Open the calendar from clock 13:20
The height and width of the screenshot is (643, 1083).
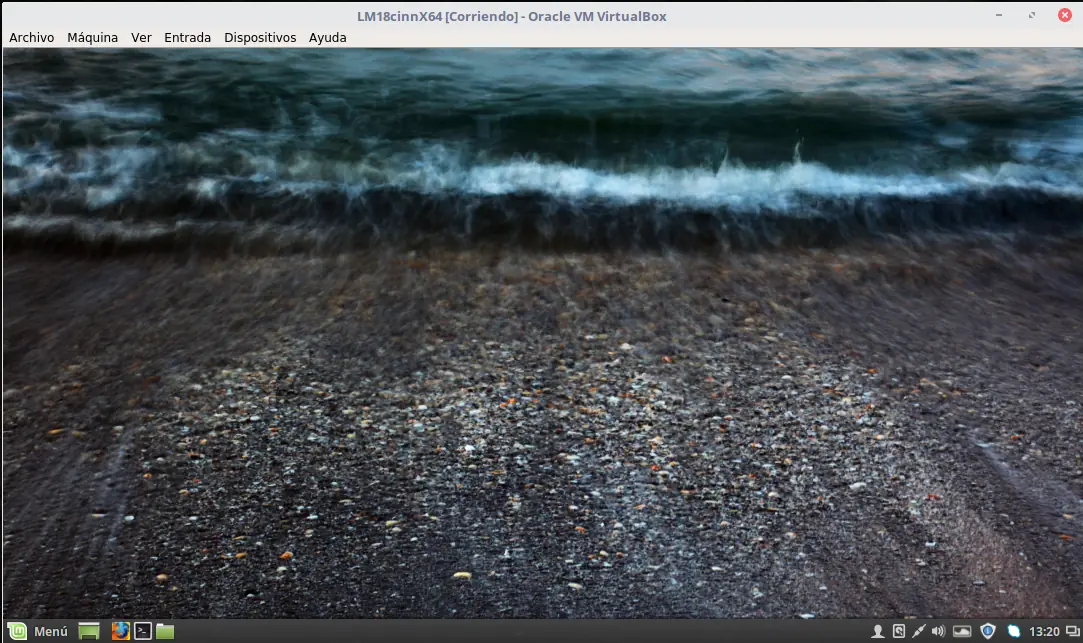1044,631
